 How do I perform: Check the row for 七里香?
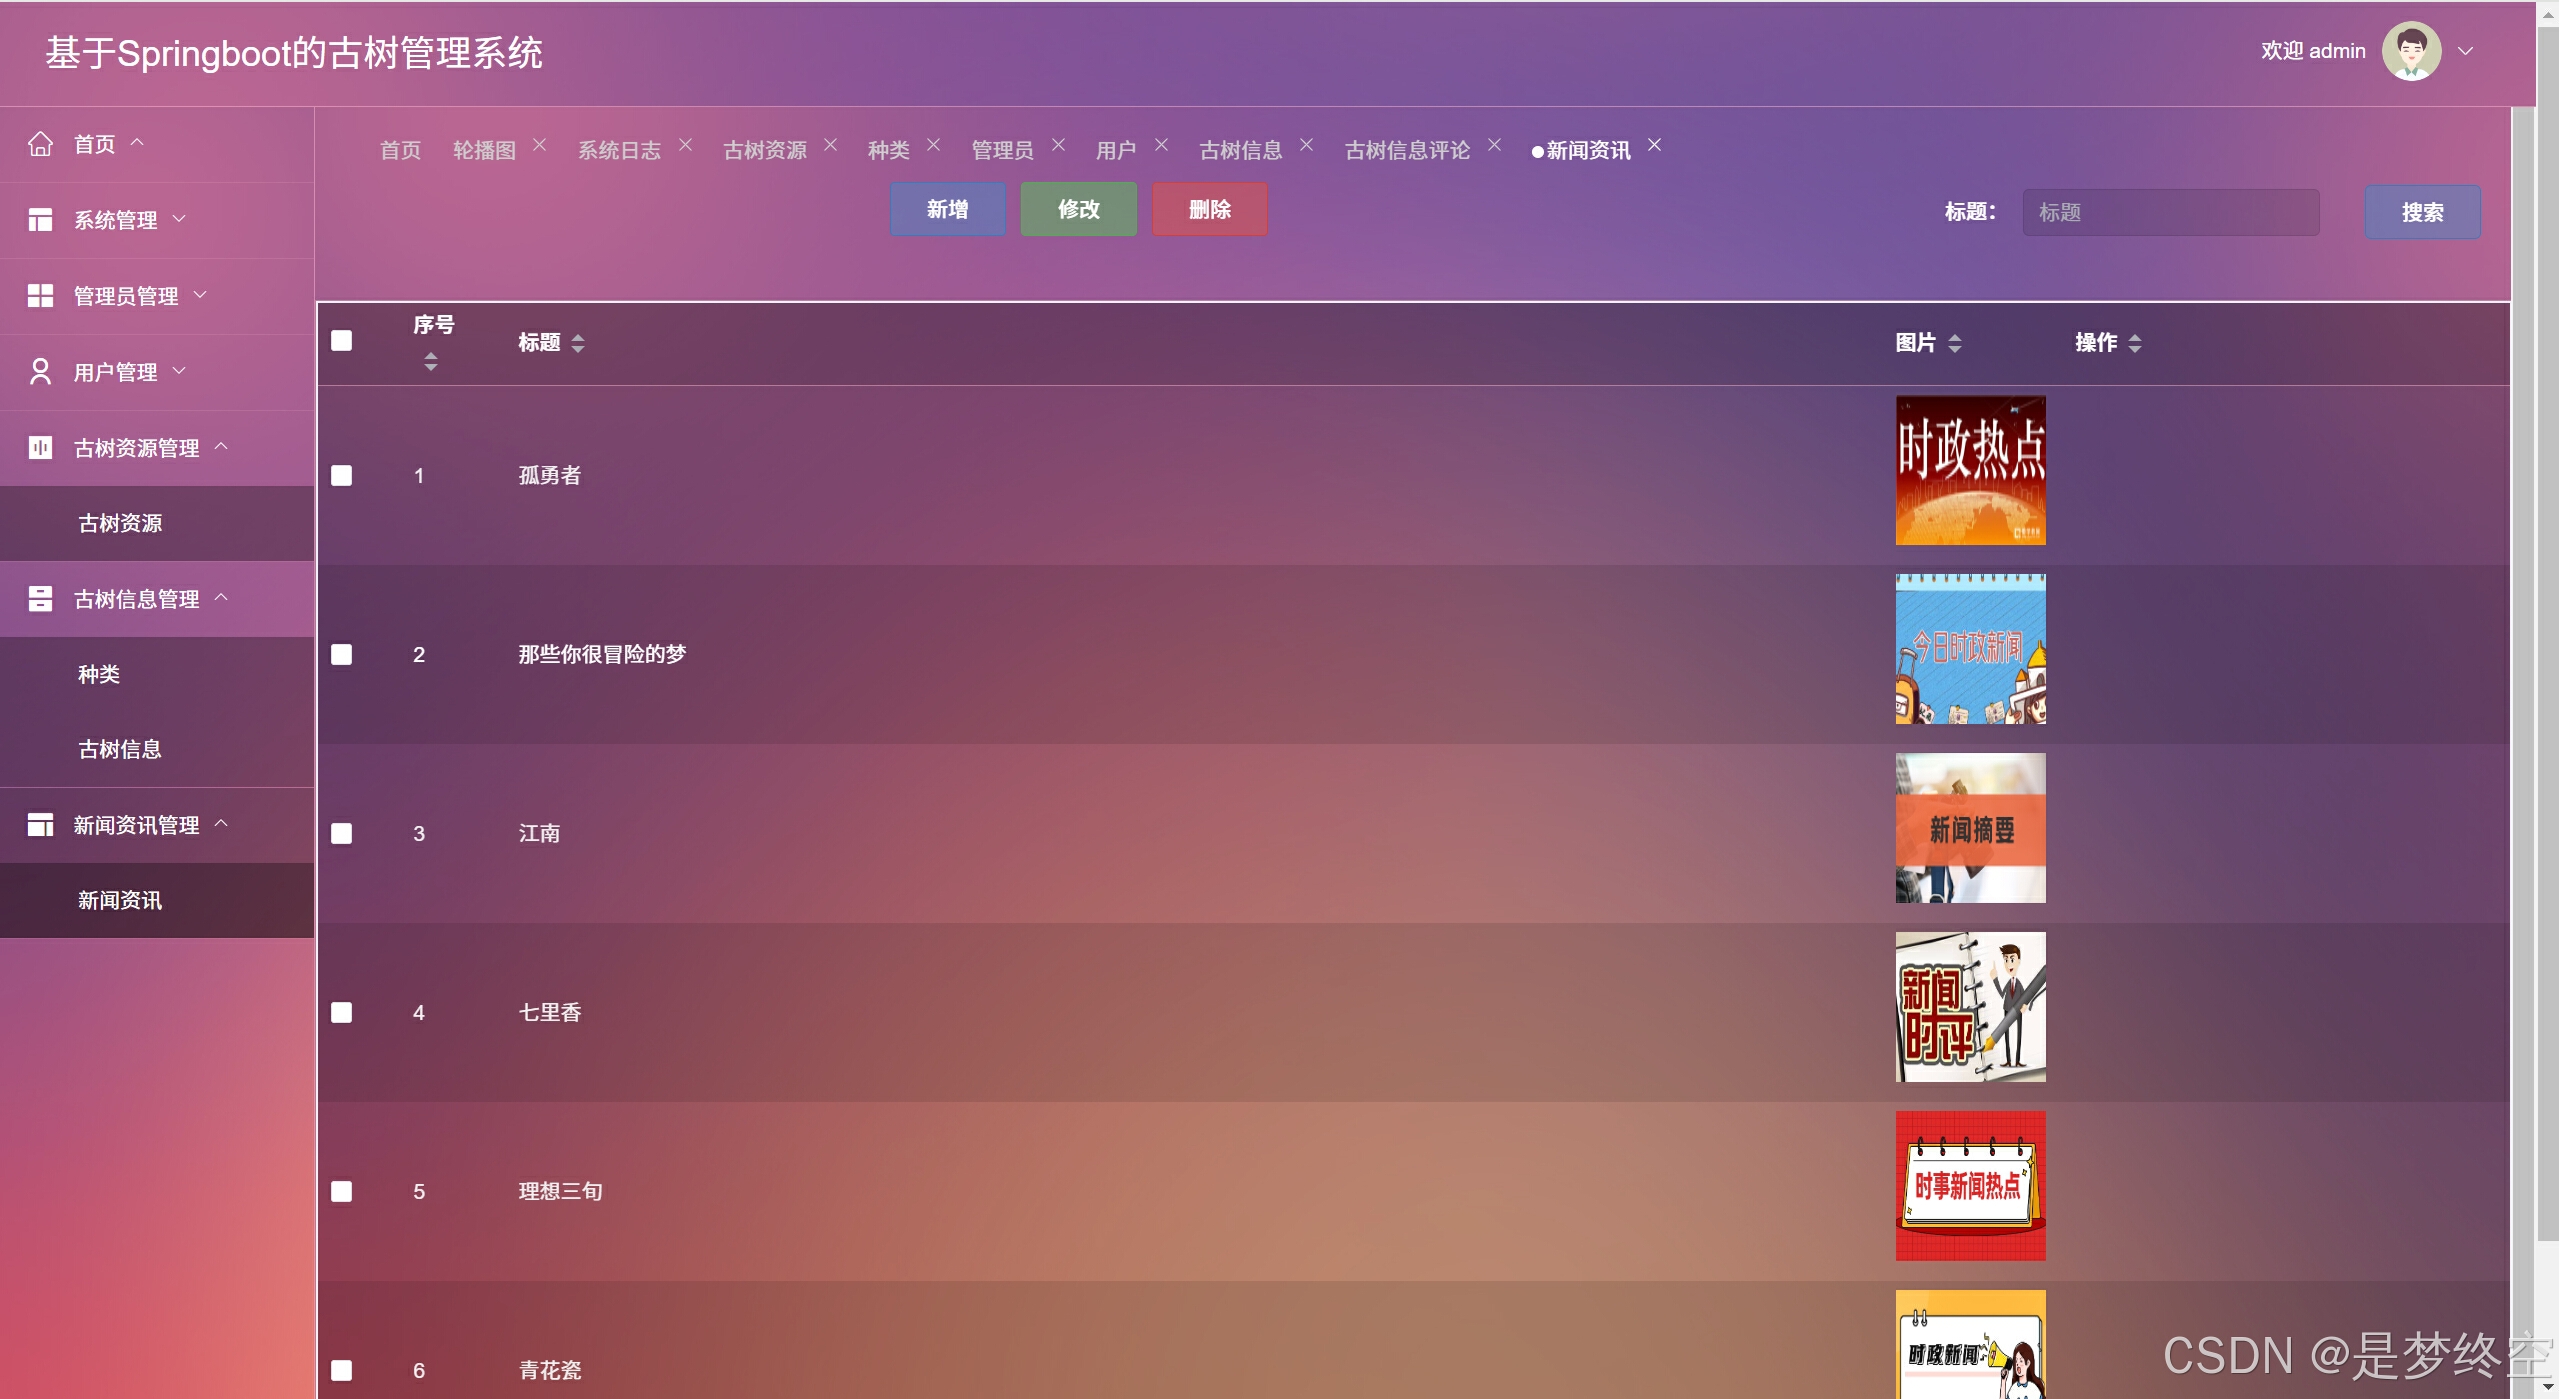pyautogui.click(x=341, y=1013)
